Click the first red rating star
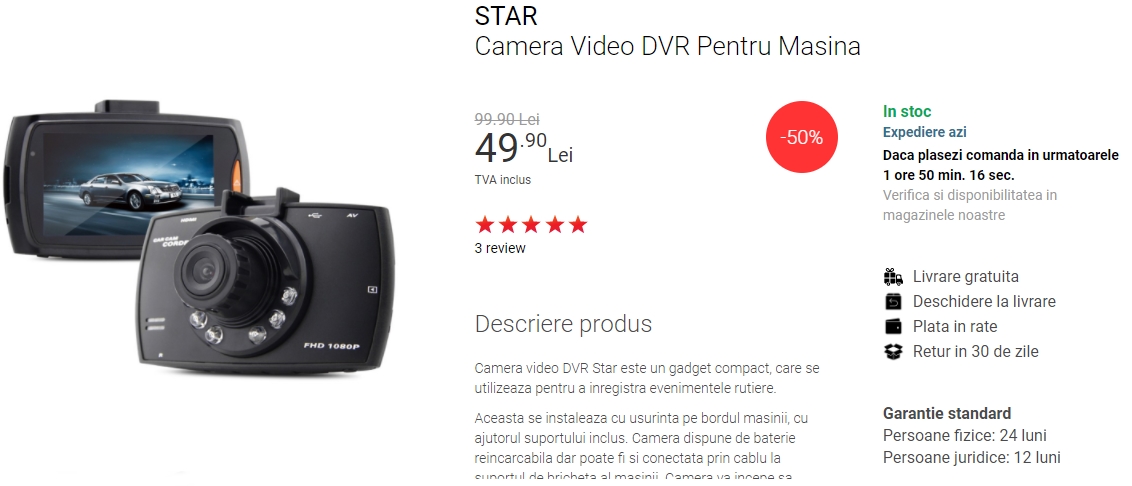 pos(485,225)
